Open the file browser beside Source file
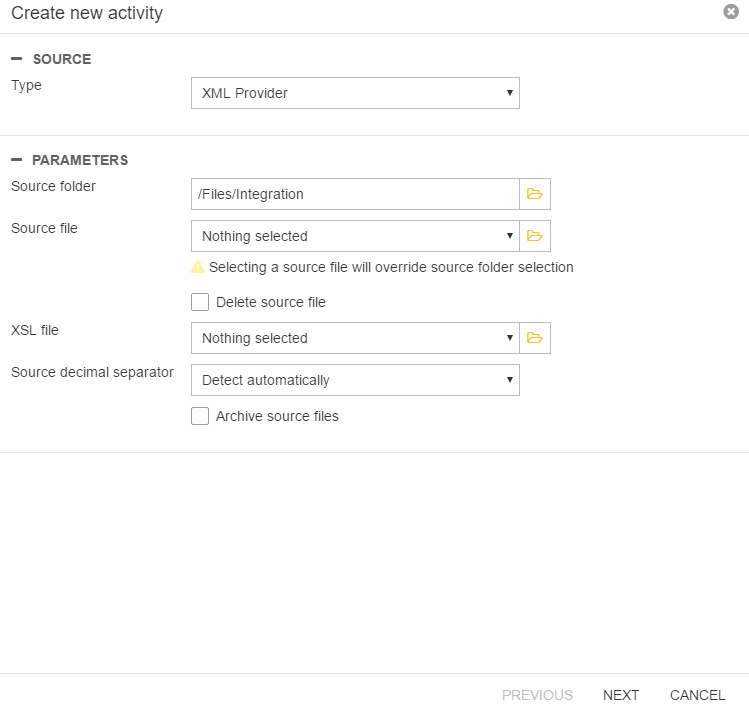This screenshot has width=749, height=714. 535,236
